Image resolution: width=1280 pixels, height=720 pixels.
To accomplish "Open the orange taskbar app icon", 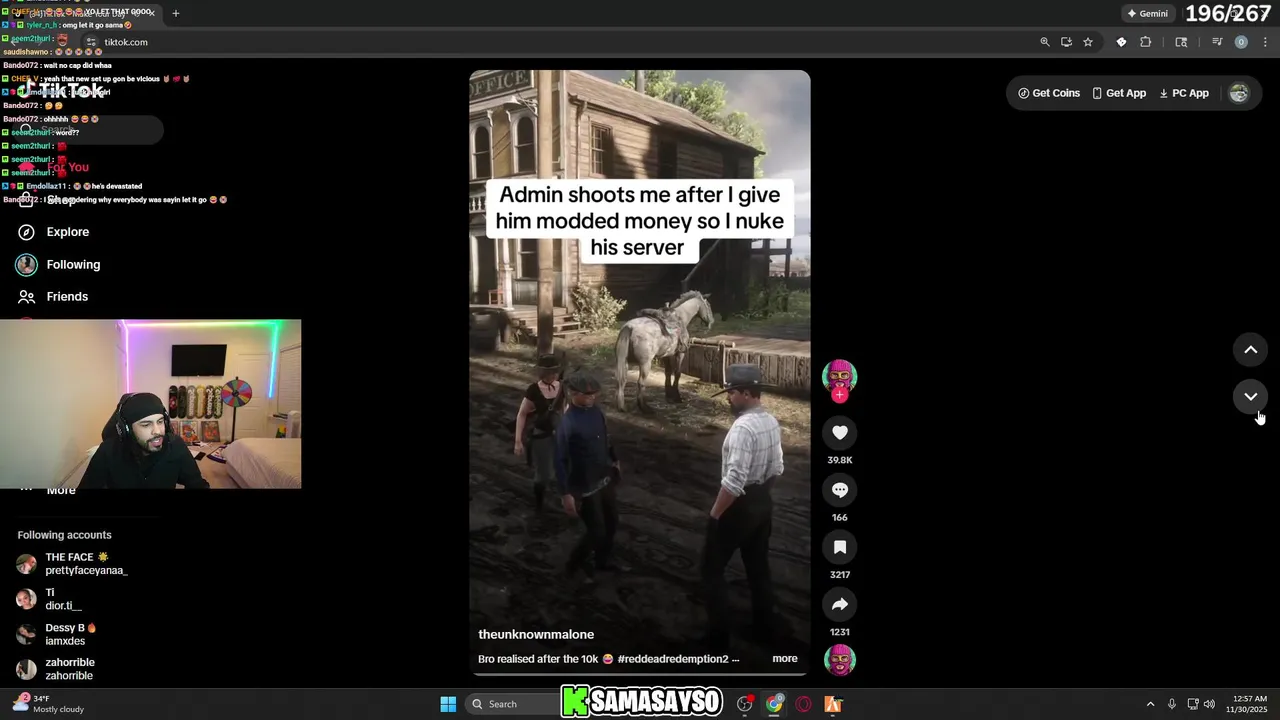I will click(x=832, y=704).
